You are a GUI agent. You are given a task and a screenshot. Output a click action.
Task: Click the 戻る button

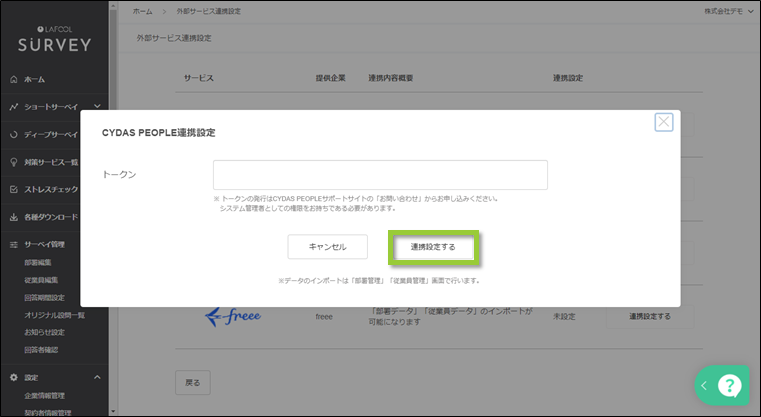[193, 382]
